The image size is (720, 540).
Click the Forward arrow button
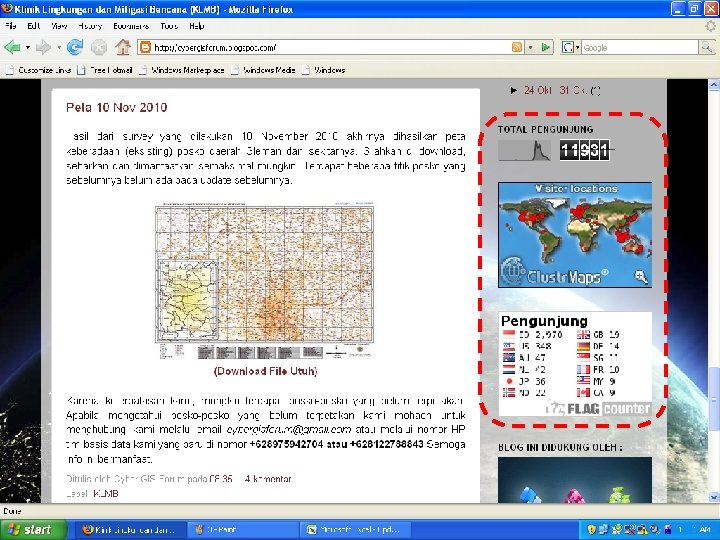point(43,47)
